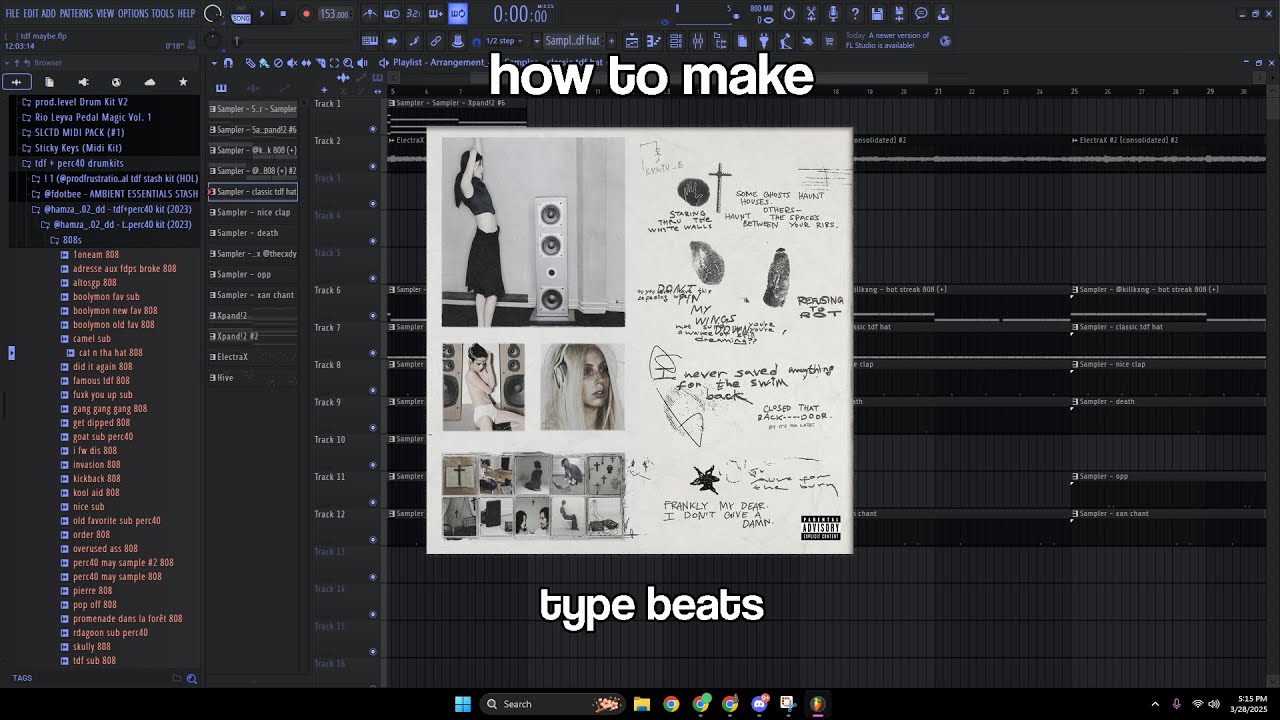Expand the 'Sticky Keys (Midi Kit)' folder

pyautogui.click(x=72, y=148)
